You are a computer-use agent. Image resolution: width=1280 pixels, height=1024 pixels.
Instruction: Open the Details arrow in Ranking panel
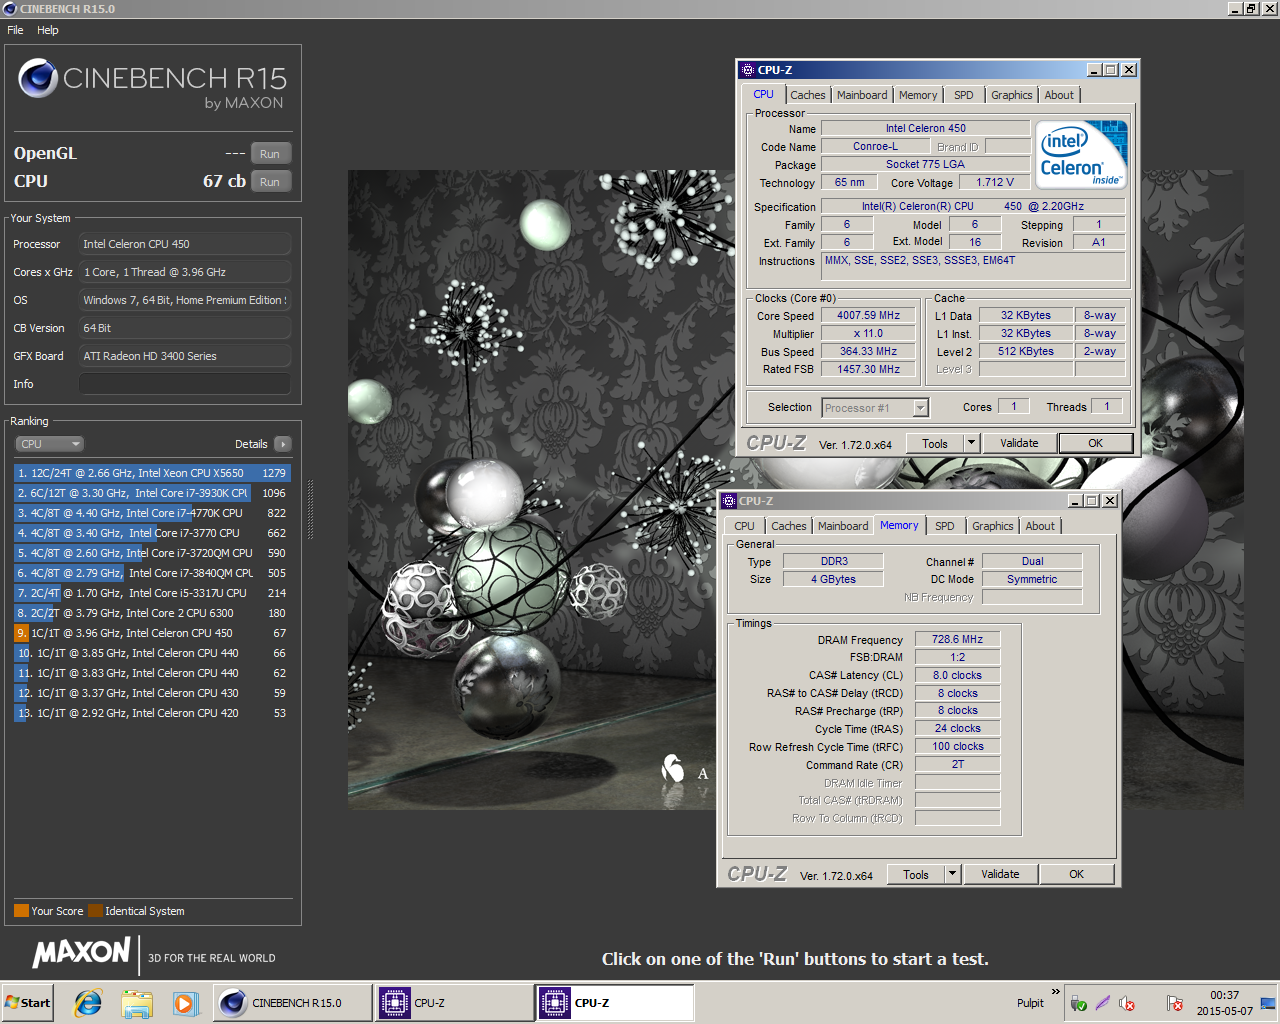pos(282,444)
